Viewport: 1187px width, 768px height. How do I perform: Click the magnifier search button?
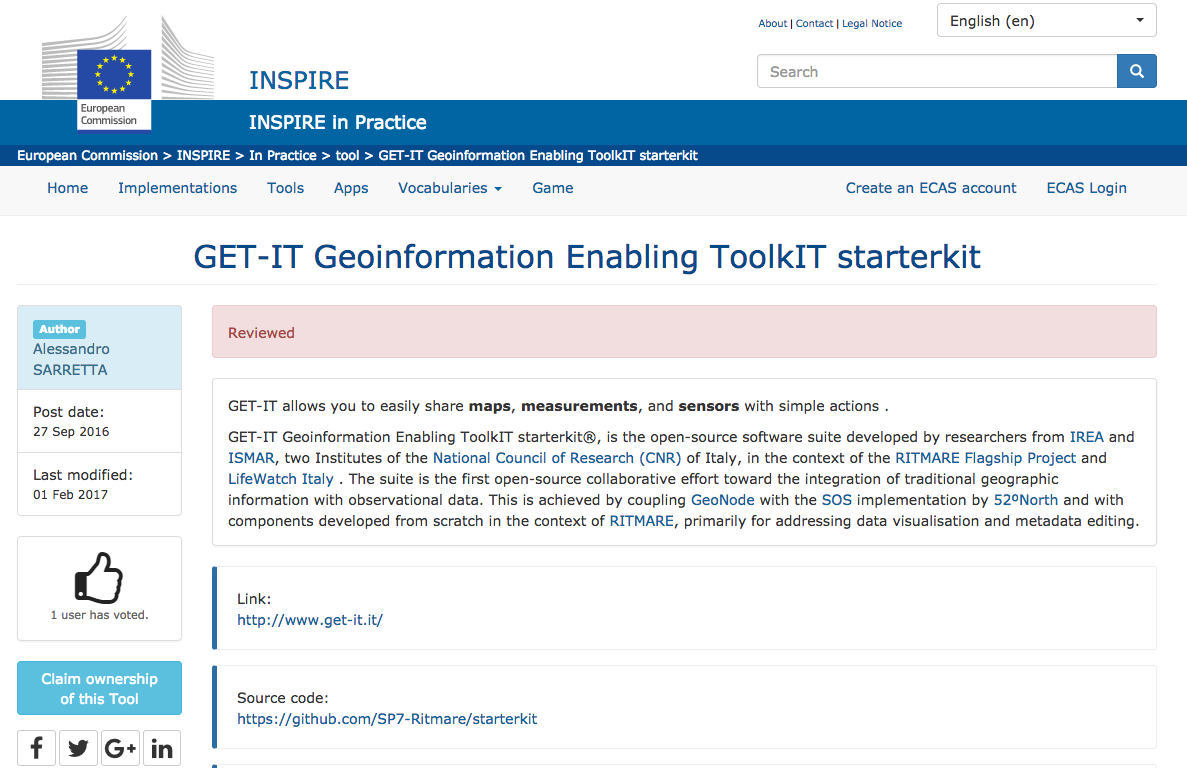click(1136, 72)
